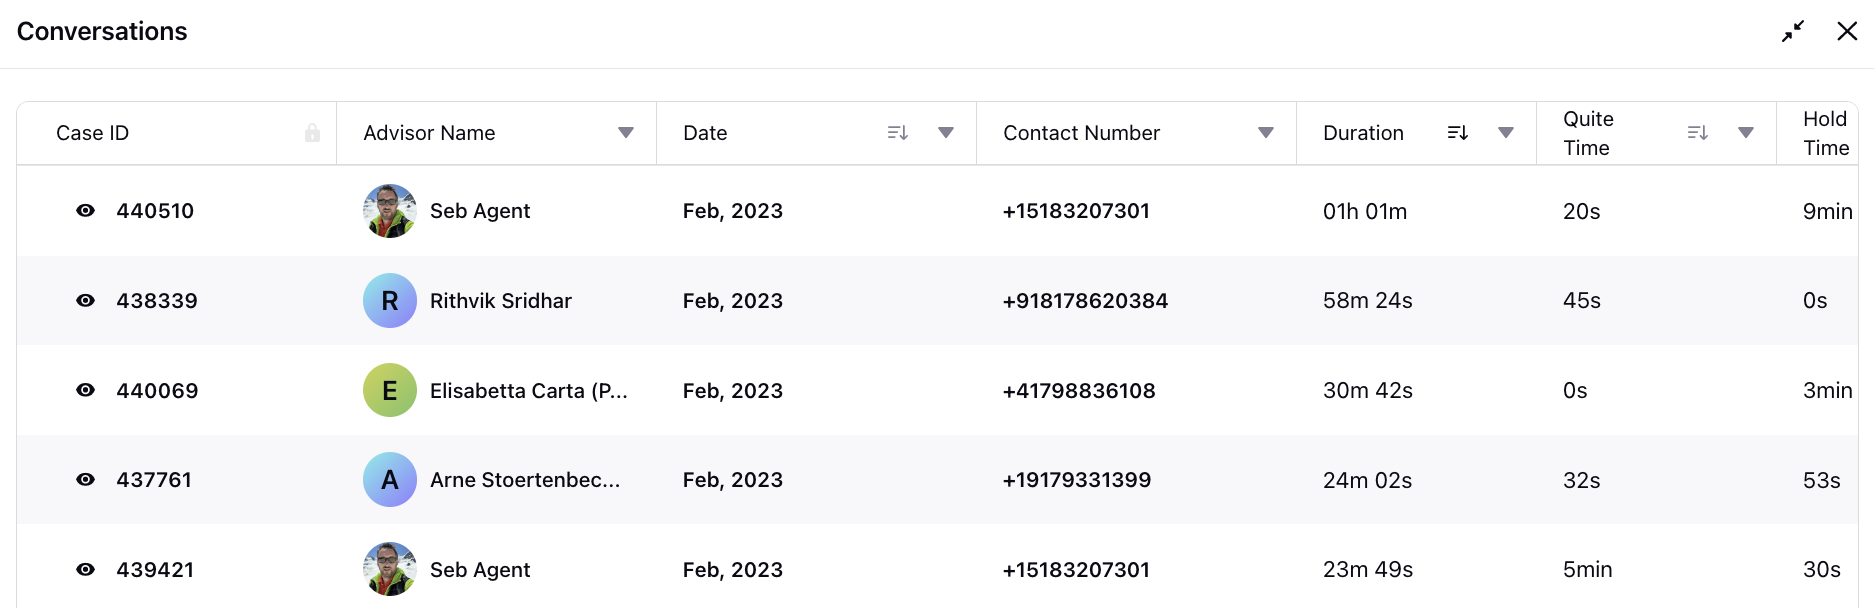Click Seb Agent photo in first row
Viewport: 1874px width, 608px height.
[390, 211]
